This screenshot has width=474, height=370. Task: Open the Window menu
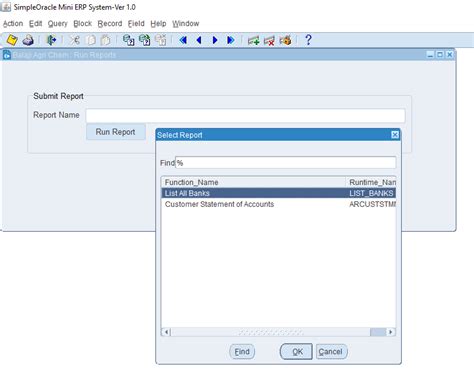point(186,24)
